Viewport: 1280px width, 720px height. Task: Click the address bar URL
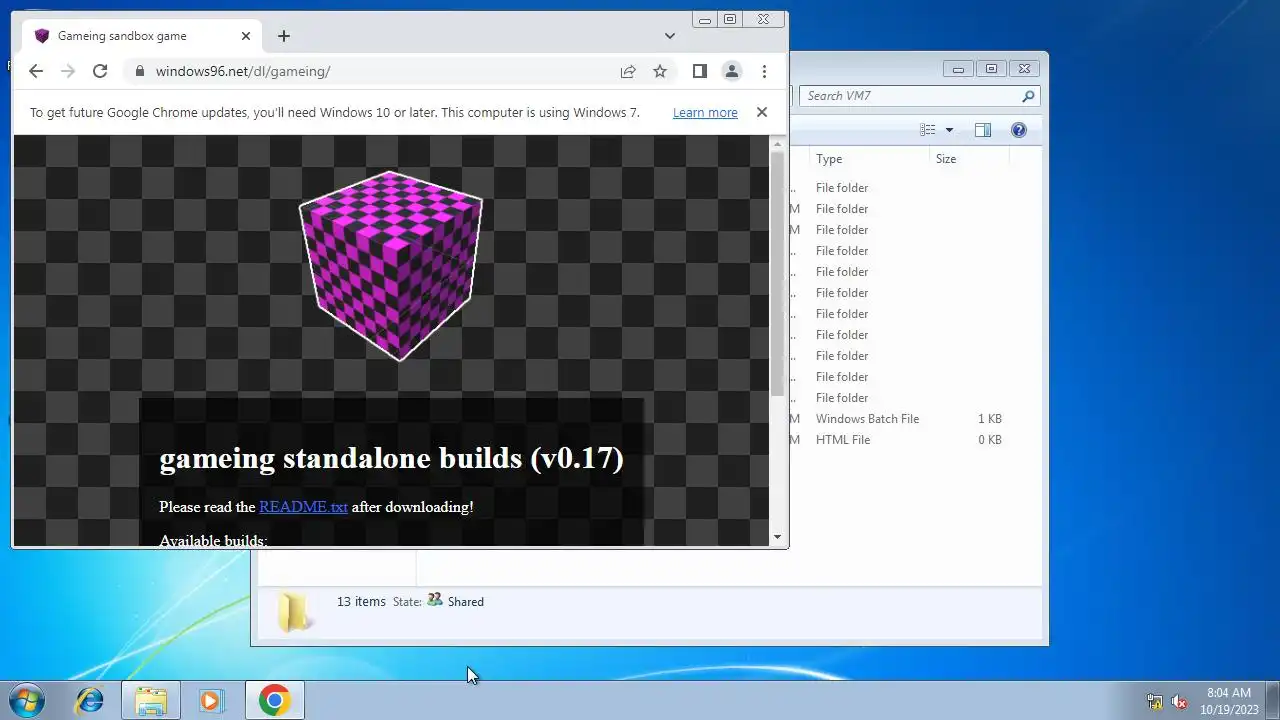(243, 71)
